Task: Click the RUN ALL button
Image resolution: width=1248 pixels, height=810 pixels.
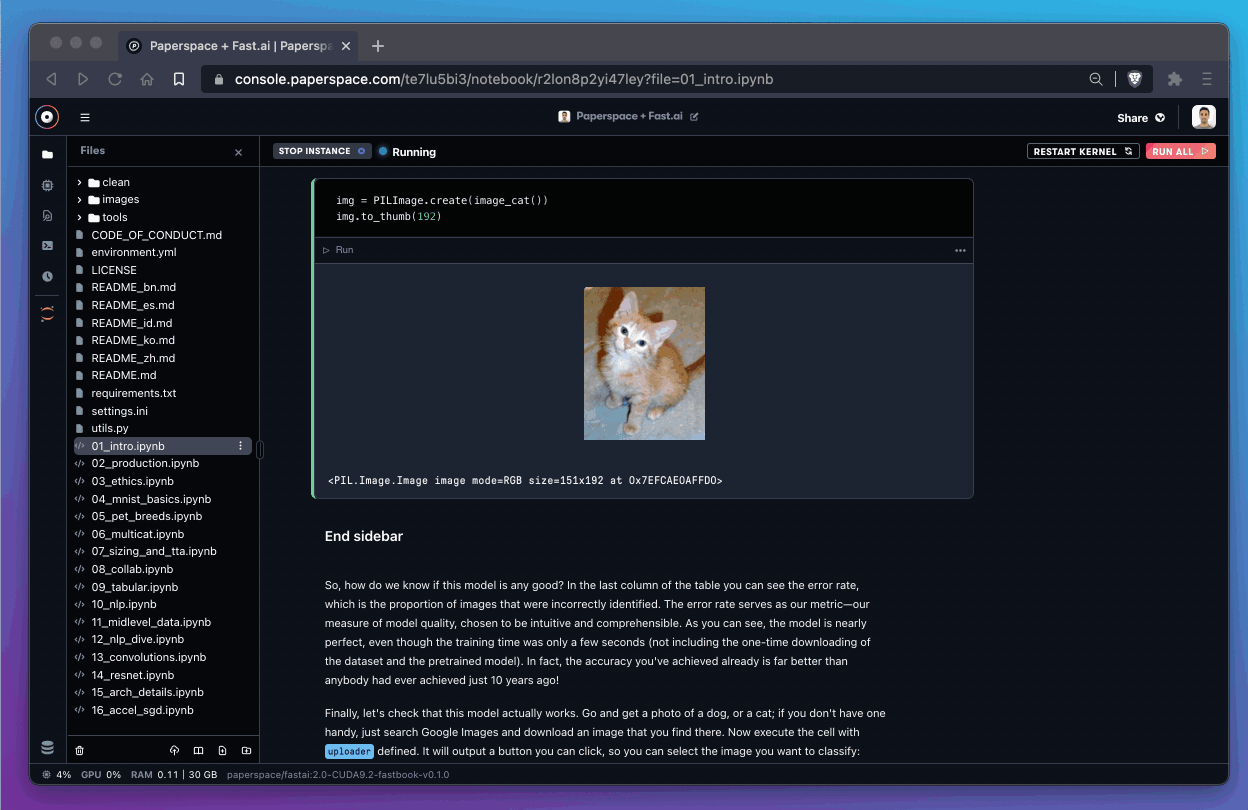Action: 1180,151
